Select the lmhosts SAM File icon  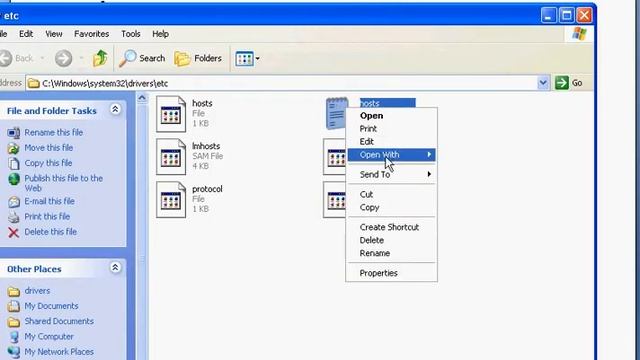(171, 157)
